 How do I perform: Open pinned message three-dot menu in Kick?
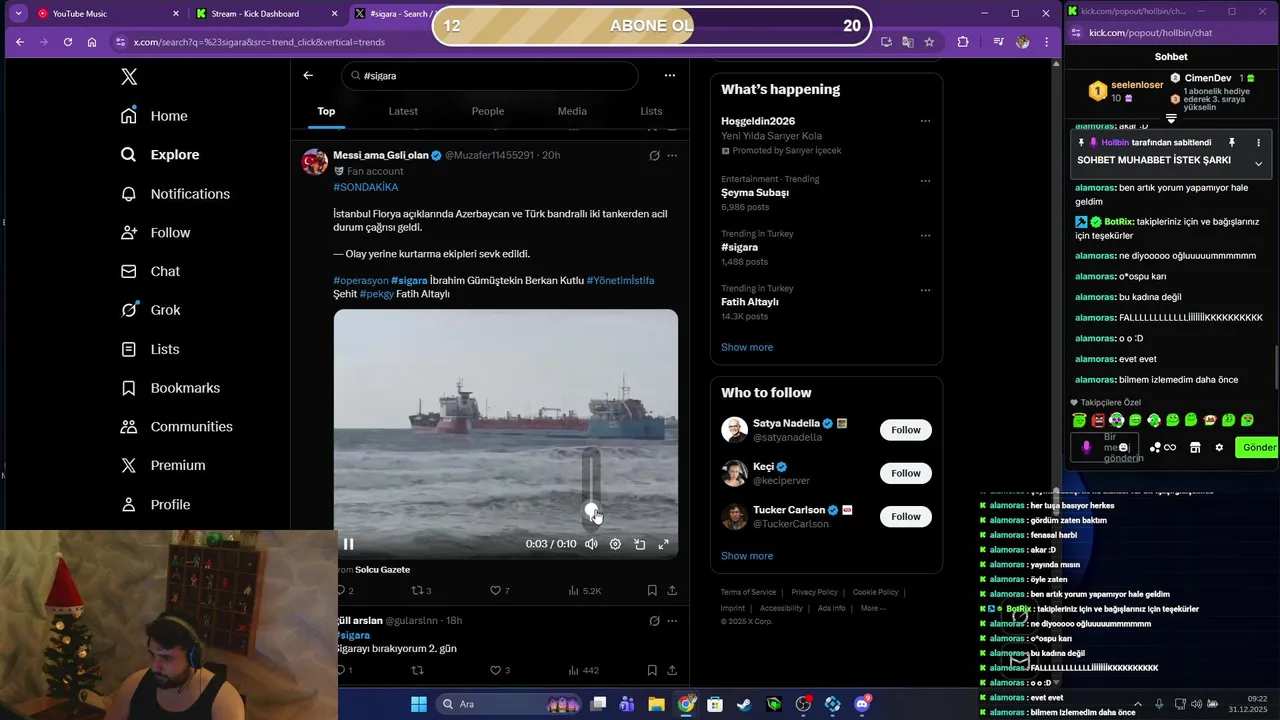1258,143
